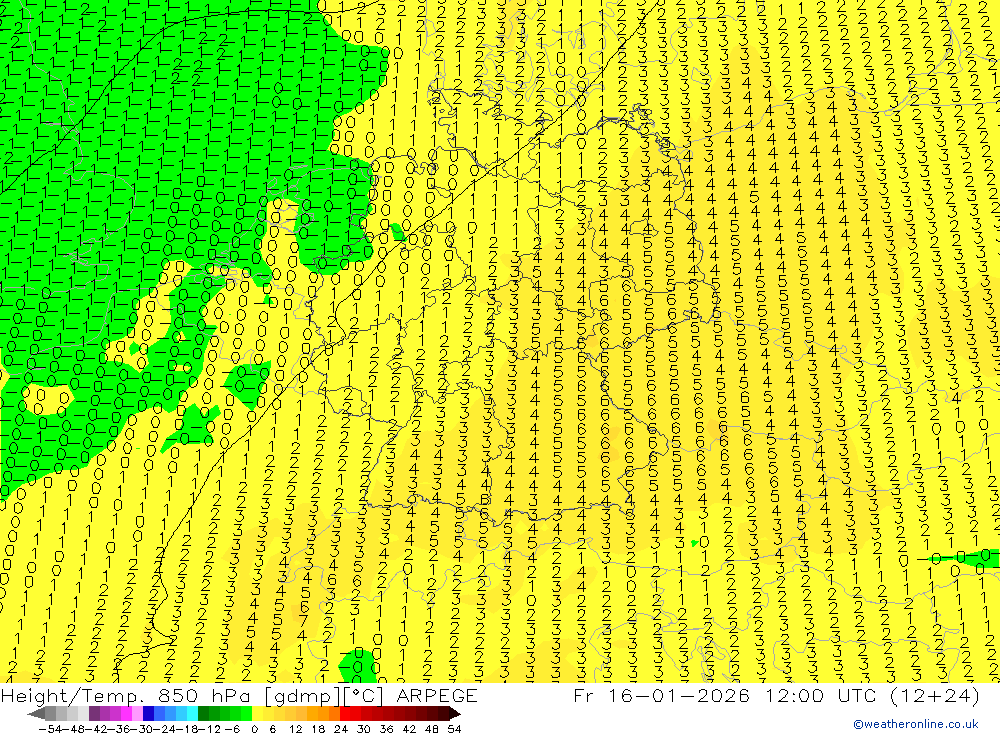This screenshot has height=733, width=1000.
Task: Pick the bright red legend swatch above 24
Action: point(345,714)
